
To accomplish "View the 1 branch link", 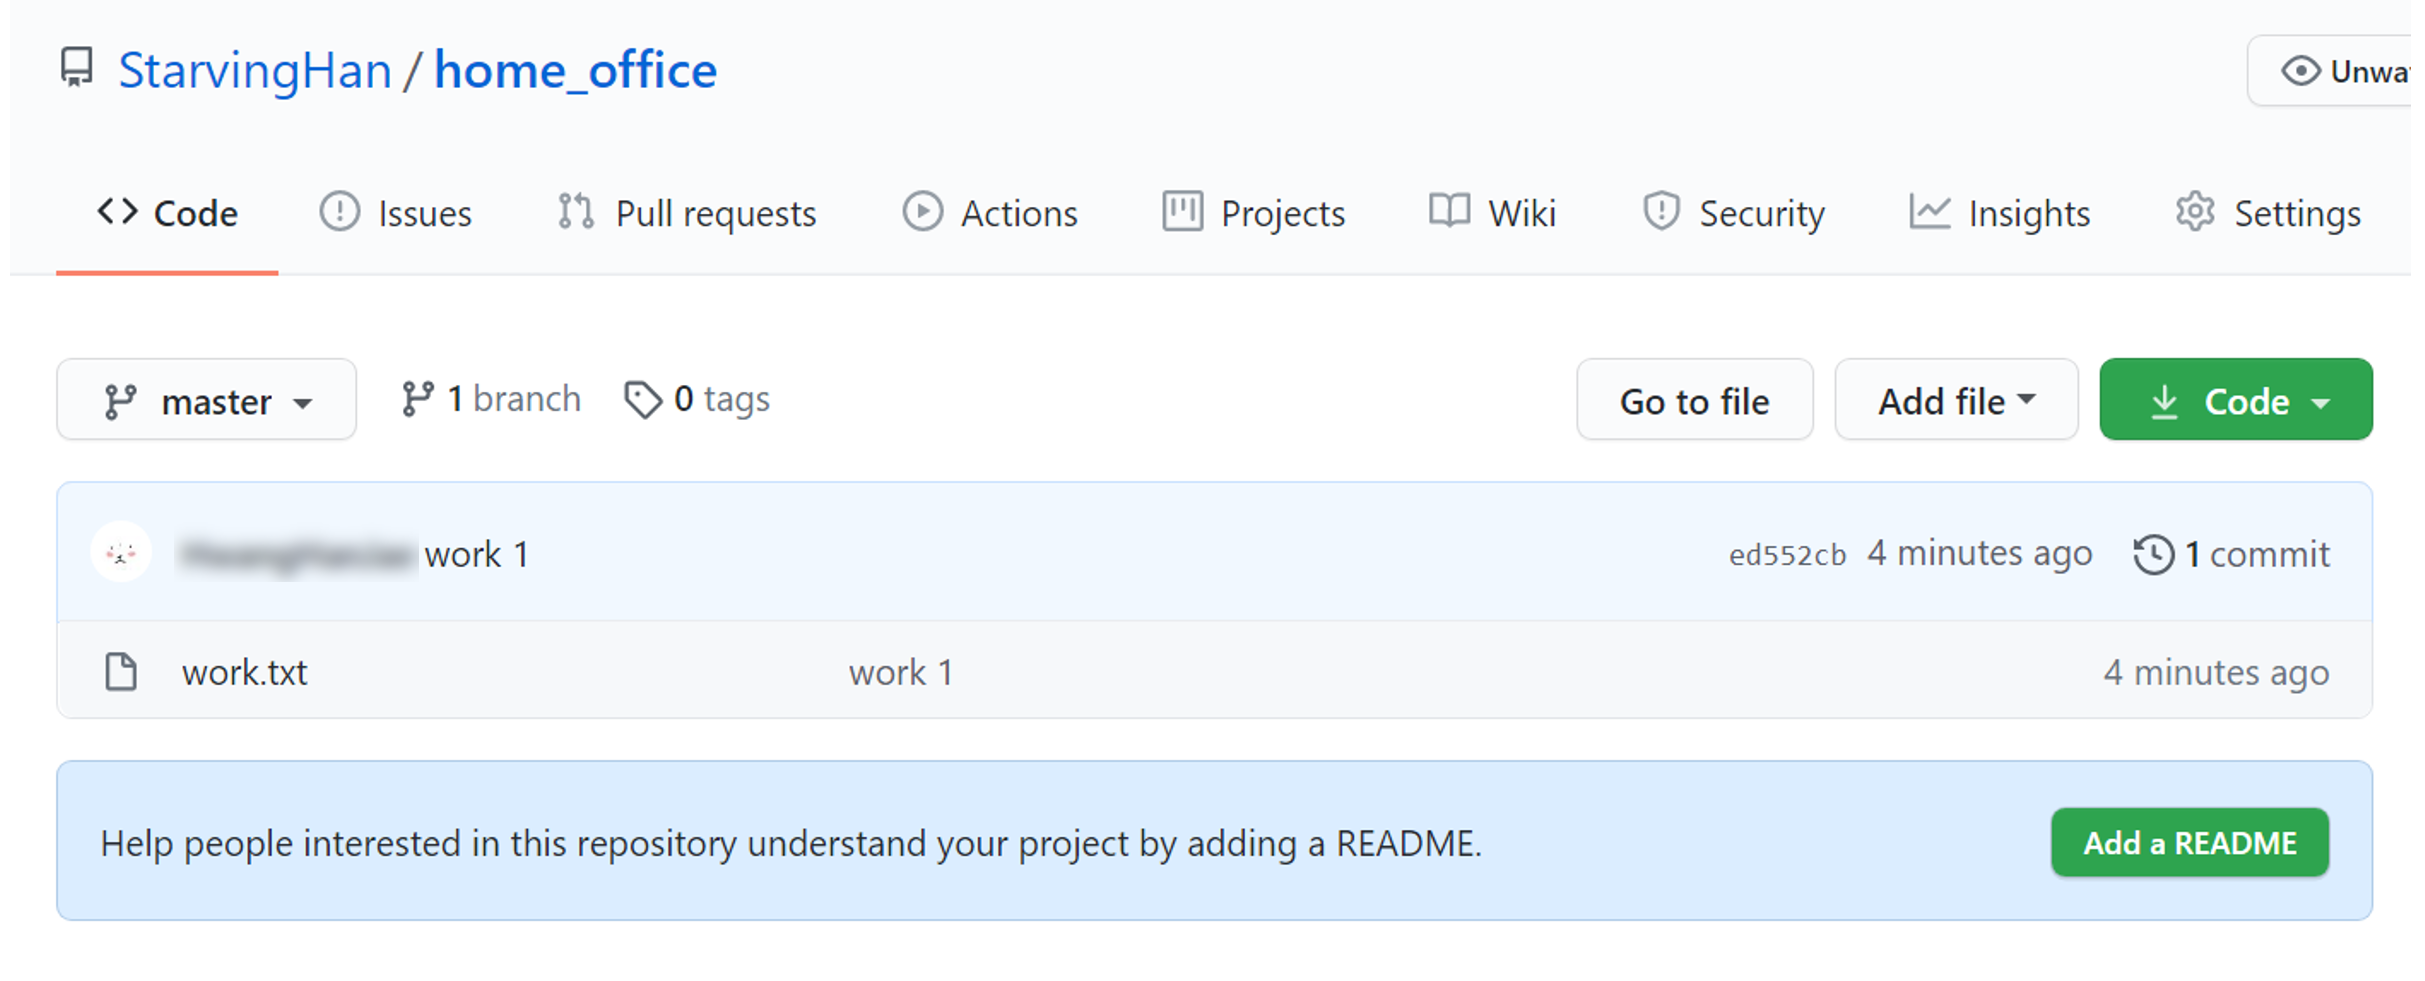I will point(491,399).
